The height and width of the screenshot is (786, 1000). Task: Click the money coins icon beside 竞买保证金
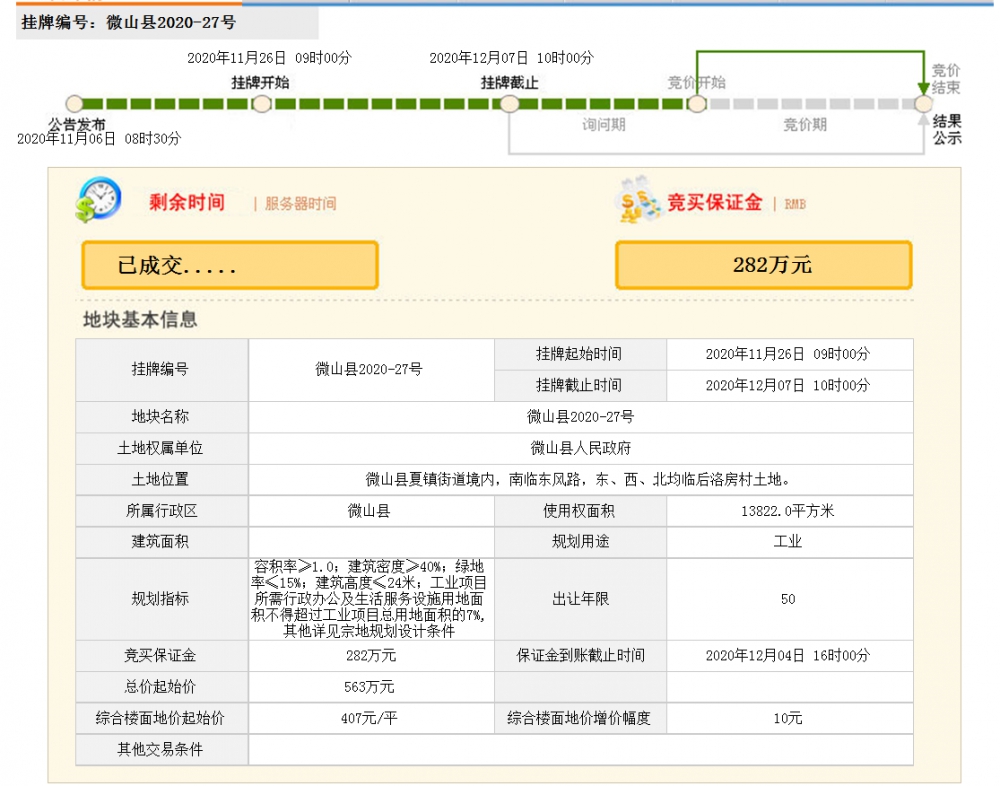638,200
